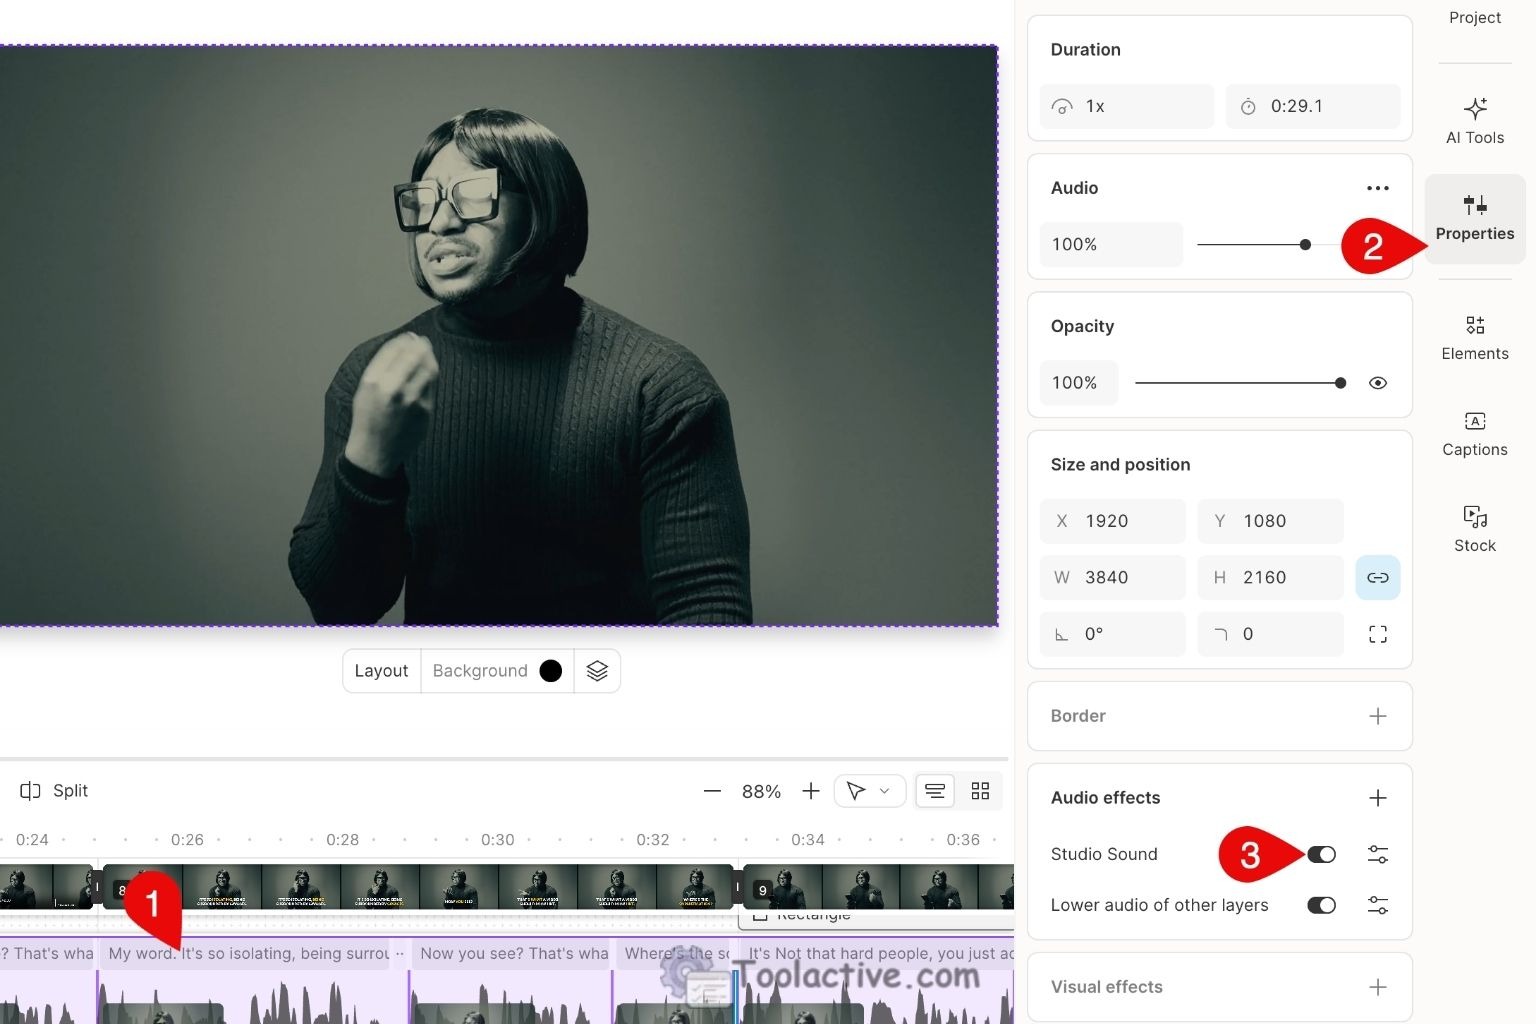Switch timeline to grid view icon
This screenshot has width=1536, height=1024.
coord(979,790)
